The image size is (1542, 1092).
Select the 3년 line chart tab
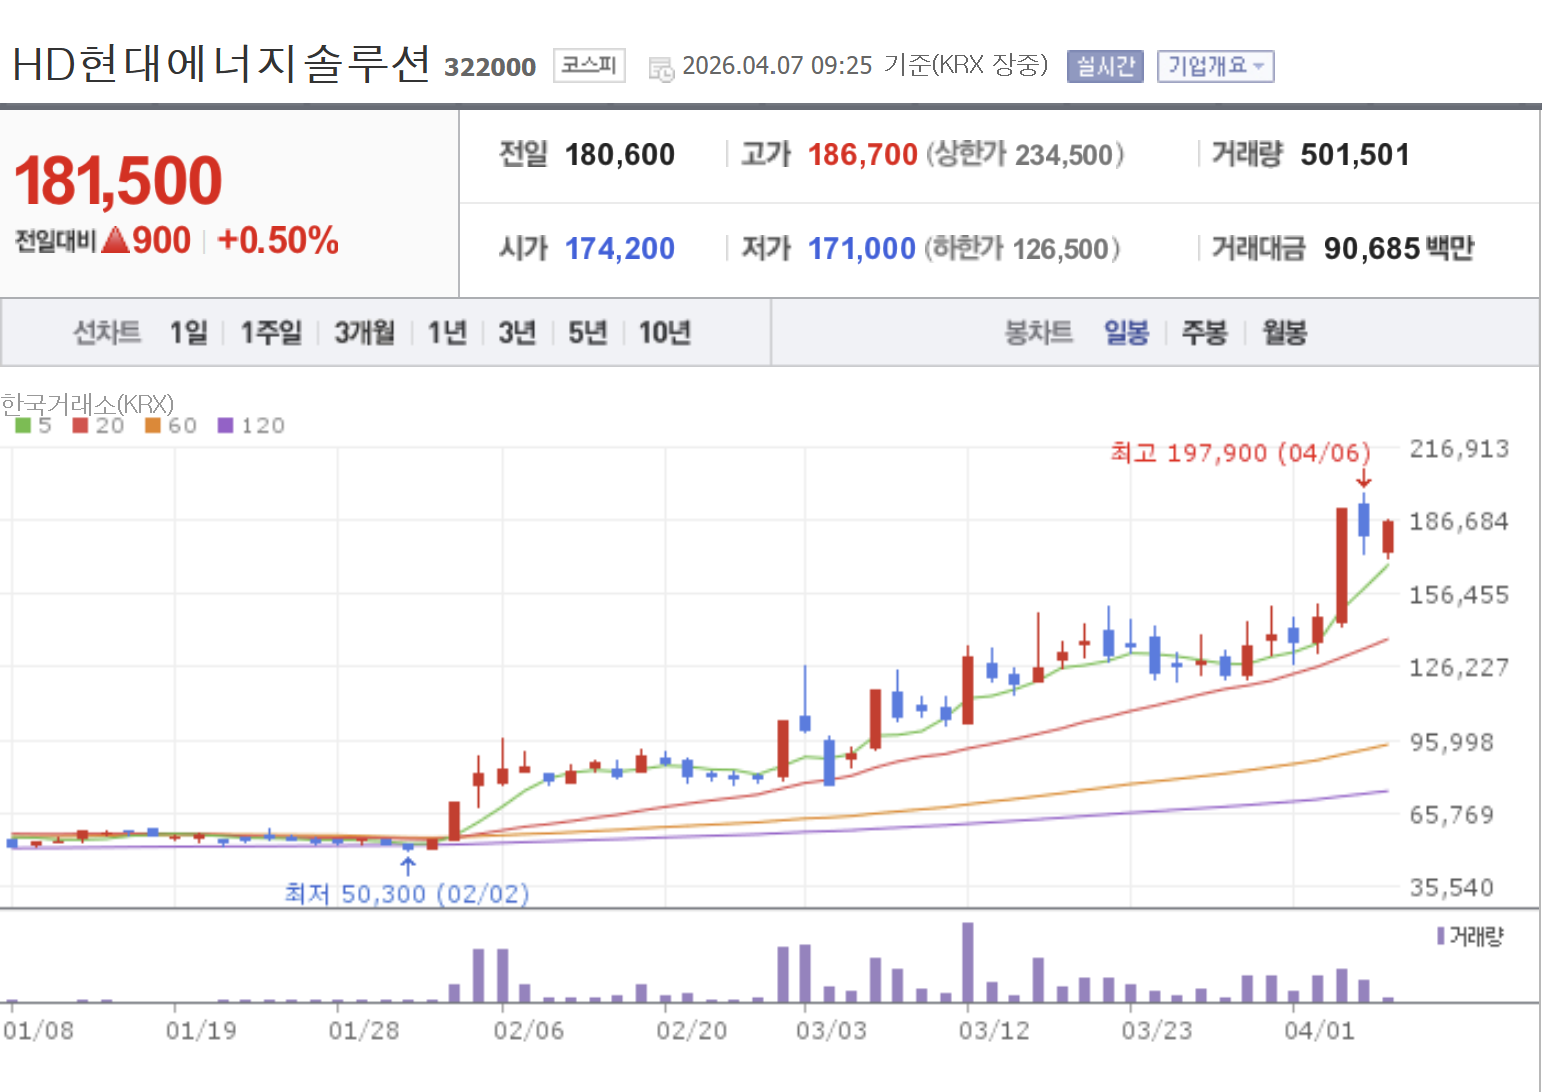point(517,332)
